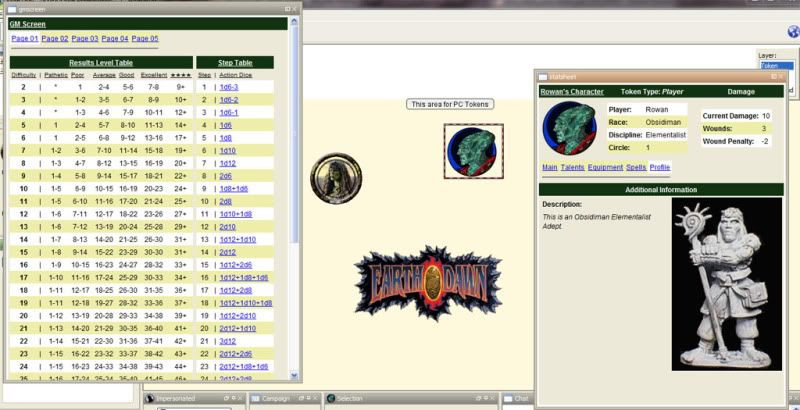The image size is (800, 410).
Task: Click the Results Level Table header link
Action: coord(101,63)
